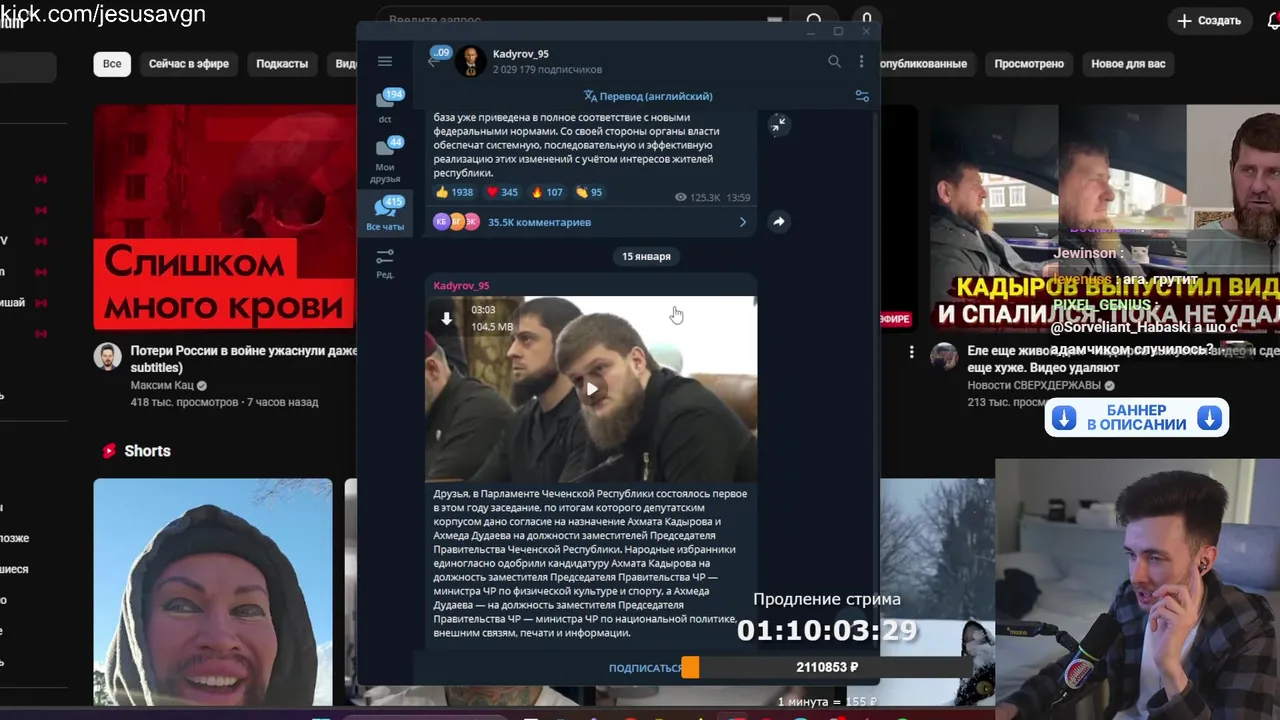Select the Сейчас в эфире chip
Image resolution: width=1280 pixels, height=720 pixels.
pos(189,64)
